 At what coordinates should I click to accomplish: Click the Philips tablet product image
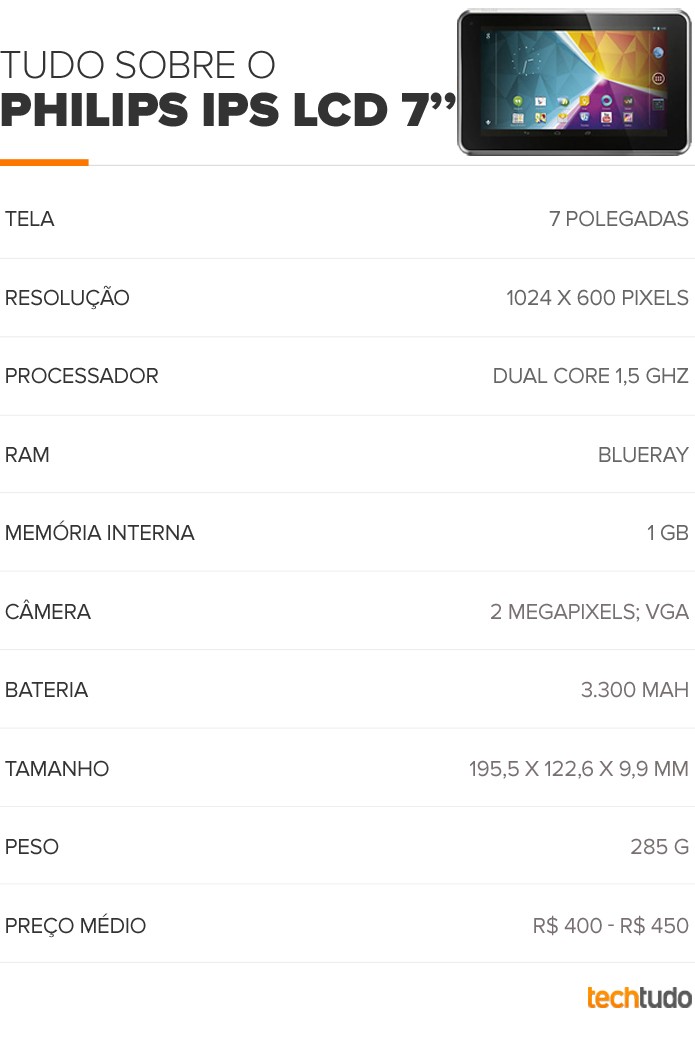click(574, 82)
